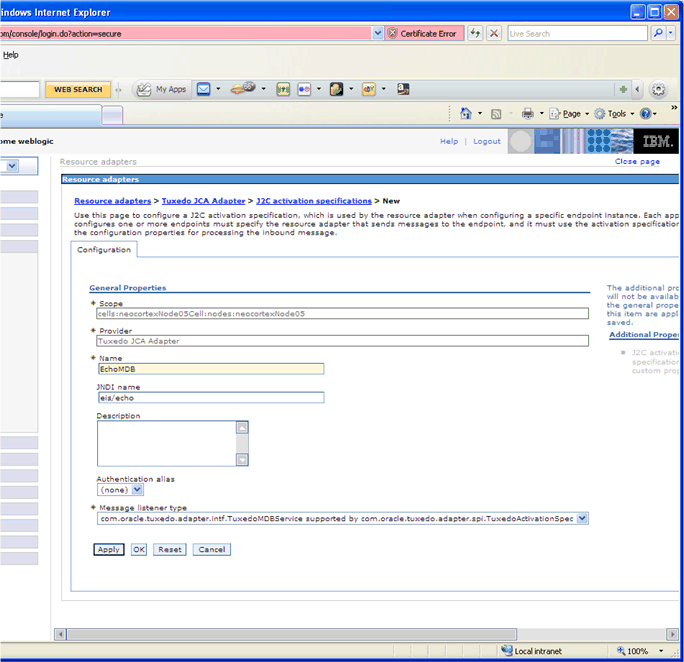Click the Live Search magnifier icon
Viewport: 684px width, 662px height.
coord(658,33)
